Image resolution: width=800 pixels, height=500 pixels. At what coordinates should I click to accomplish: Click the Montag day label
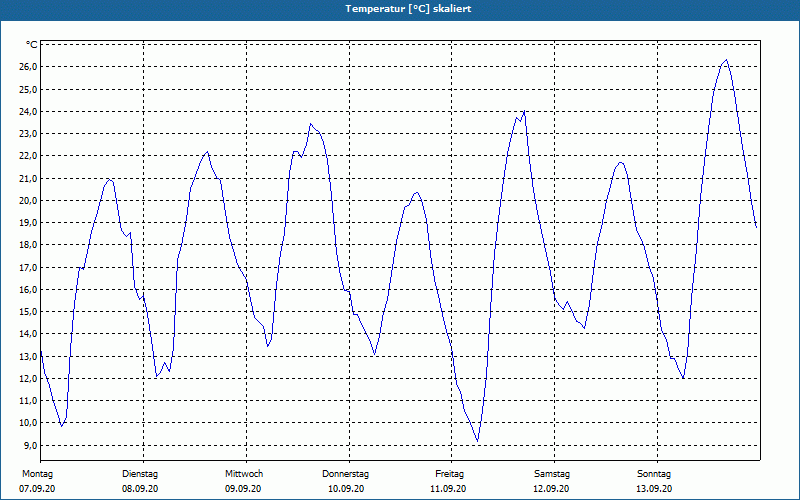click(37, 474)
